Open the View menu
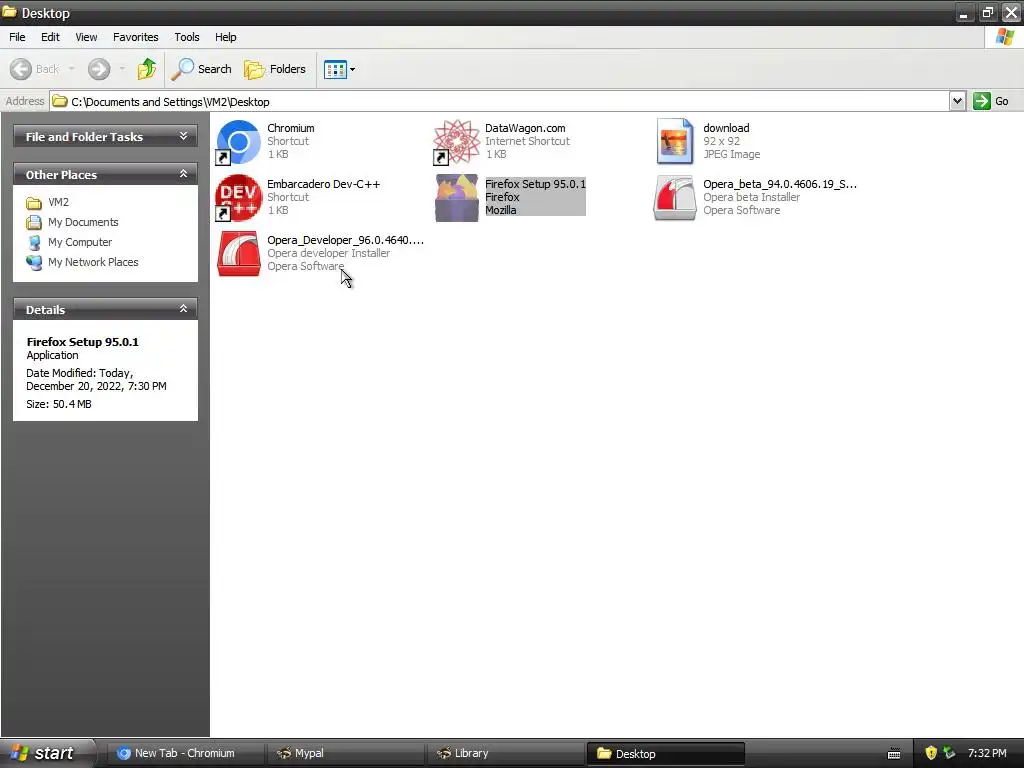This screenshot has width=1024, height=768. click(86, 37)
